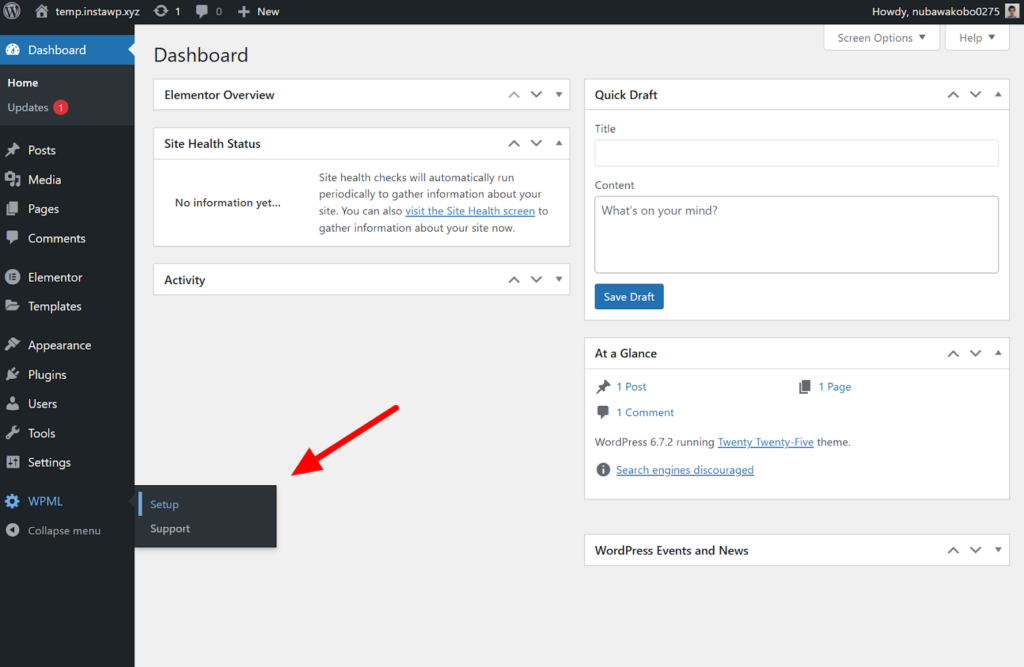
Task: Toggle the Quick Draft panel closed
Action: tap(998, 95)
